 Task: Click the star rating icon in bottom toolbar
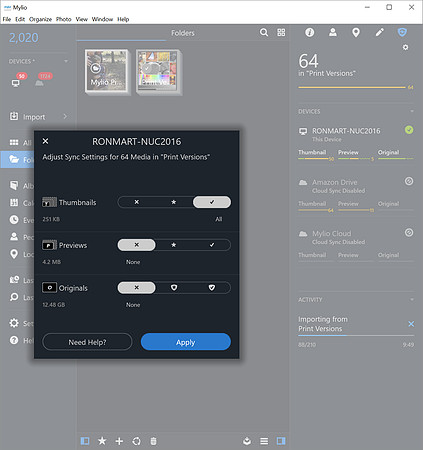click(102, 441)
